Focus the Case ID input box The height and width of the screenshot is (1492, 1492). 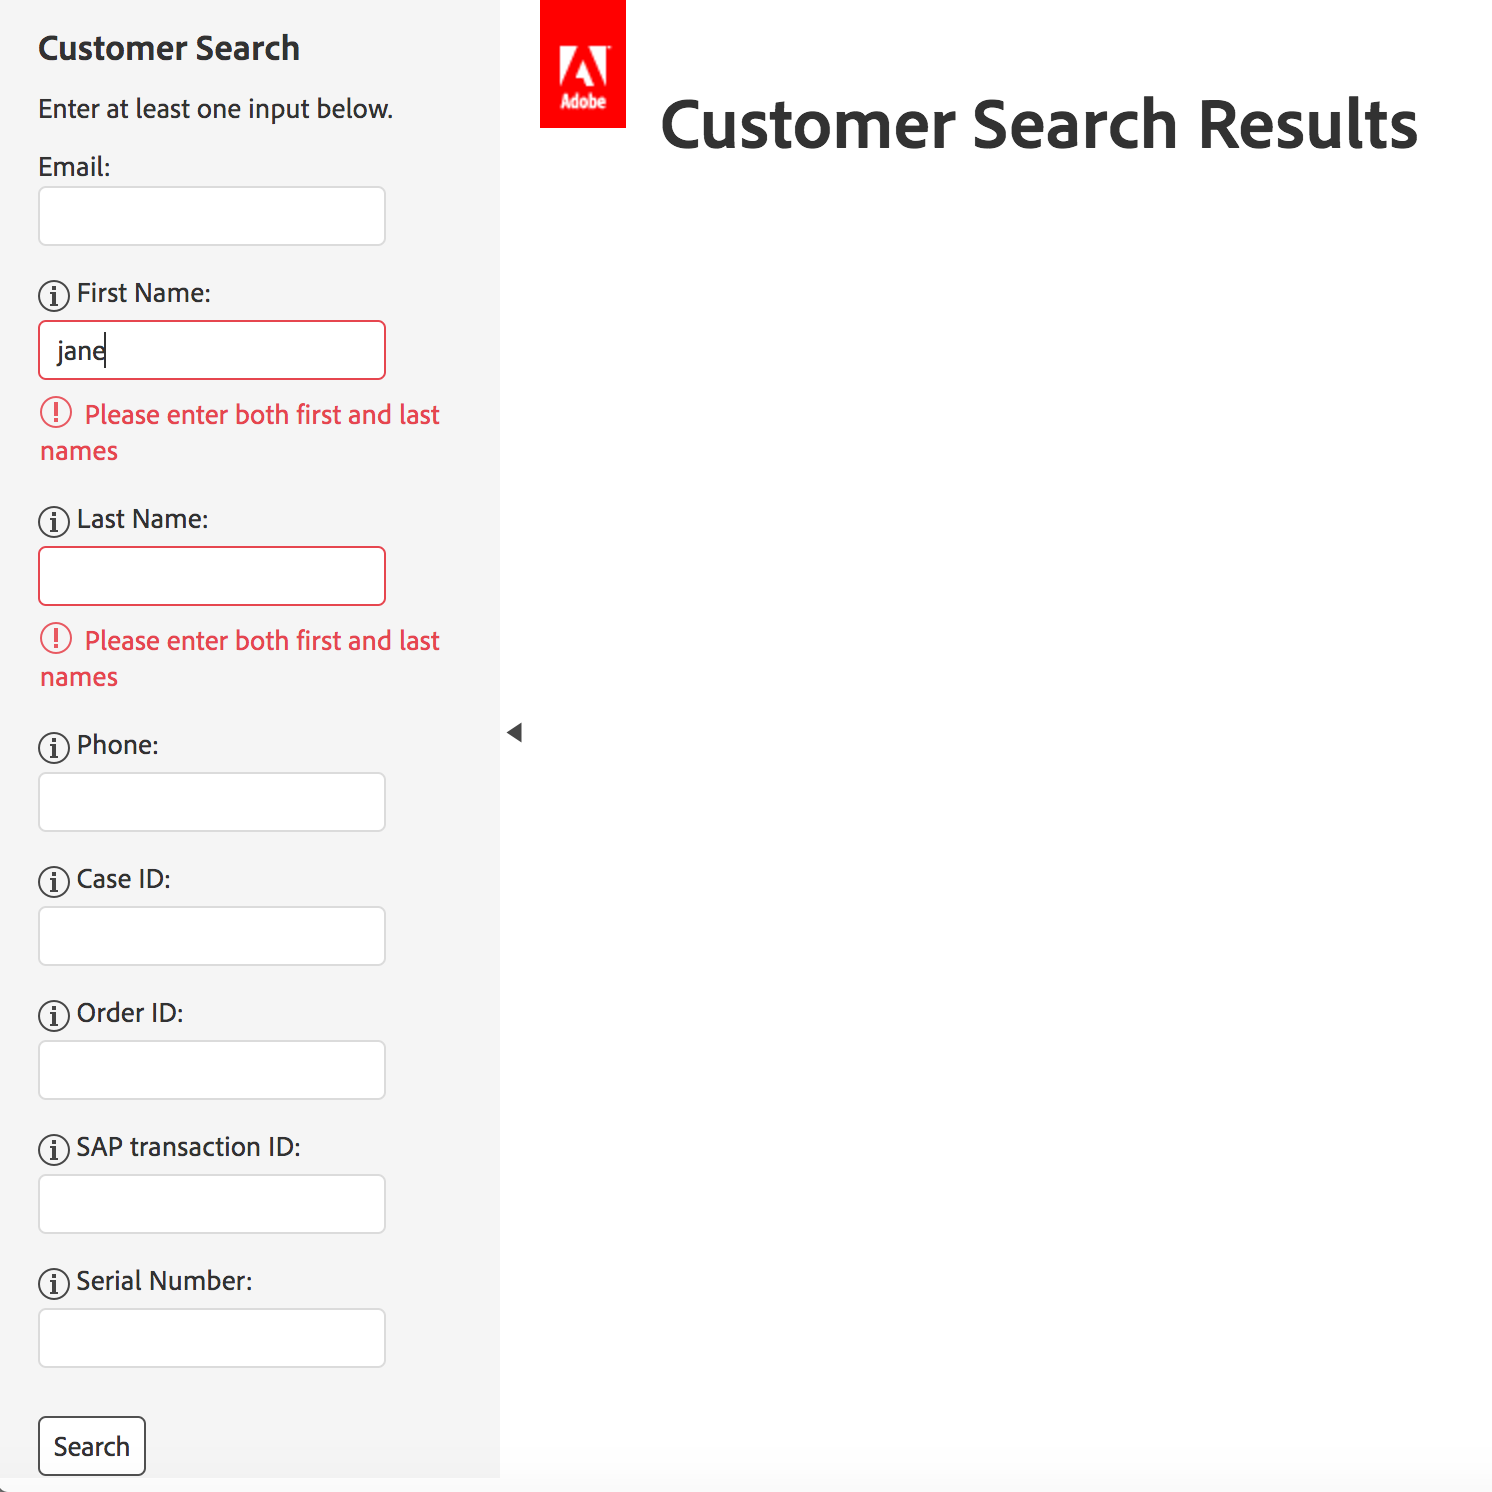pos(212,936)
